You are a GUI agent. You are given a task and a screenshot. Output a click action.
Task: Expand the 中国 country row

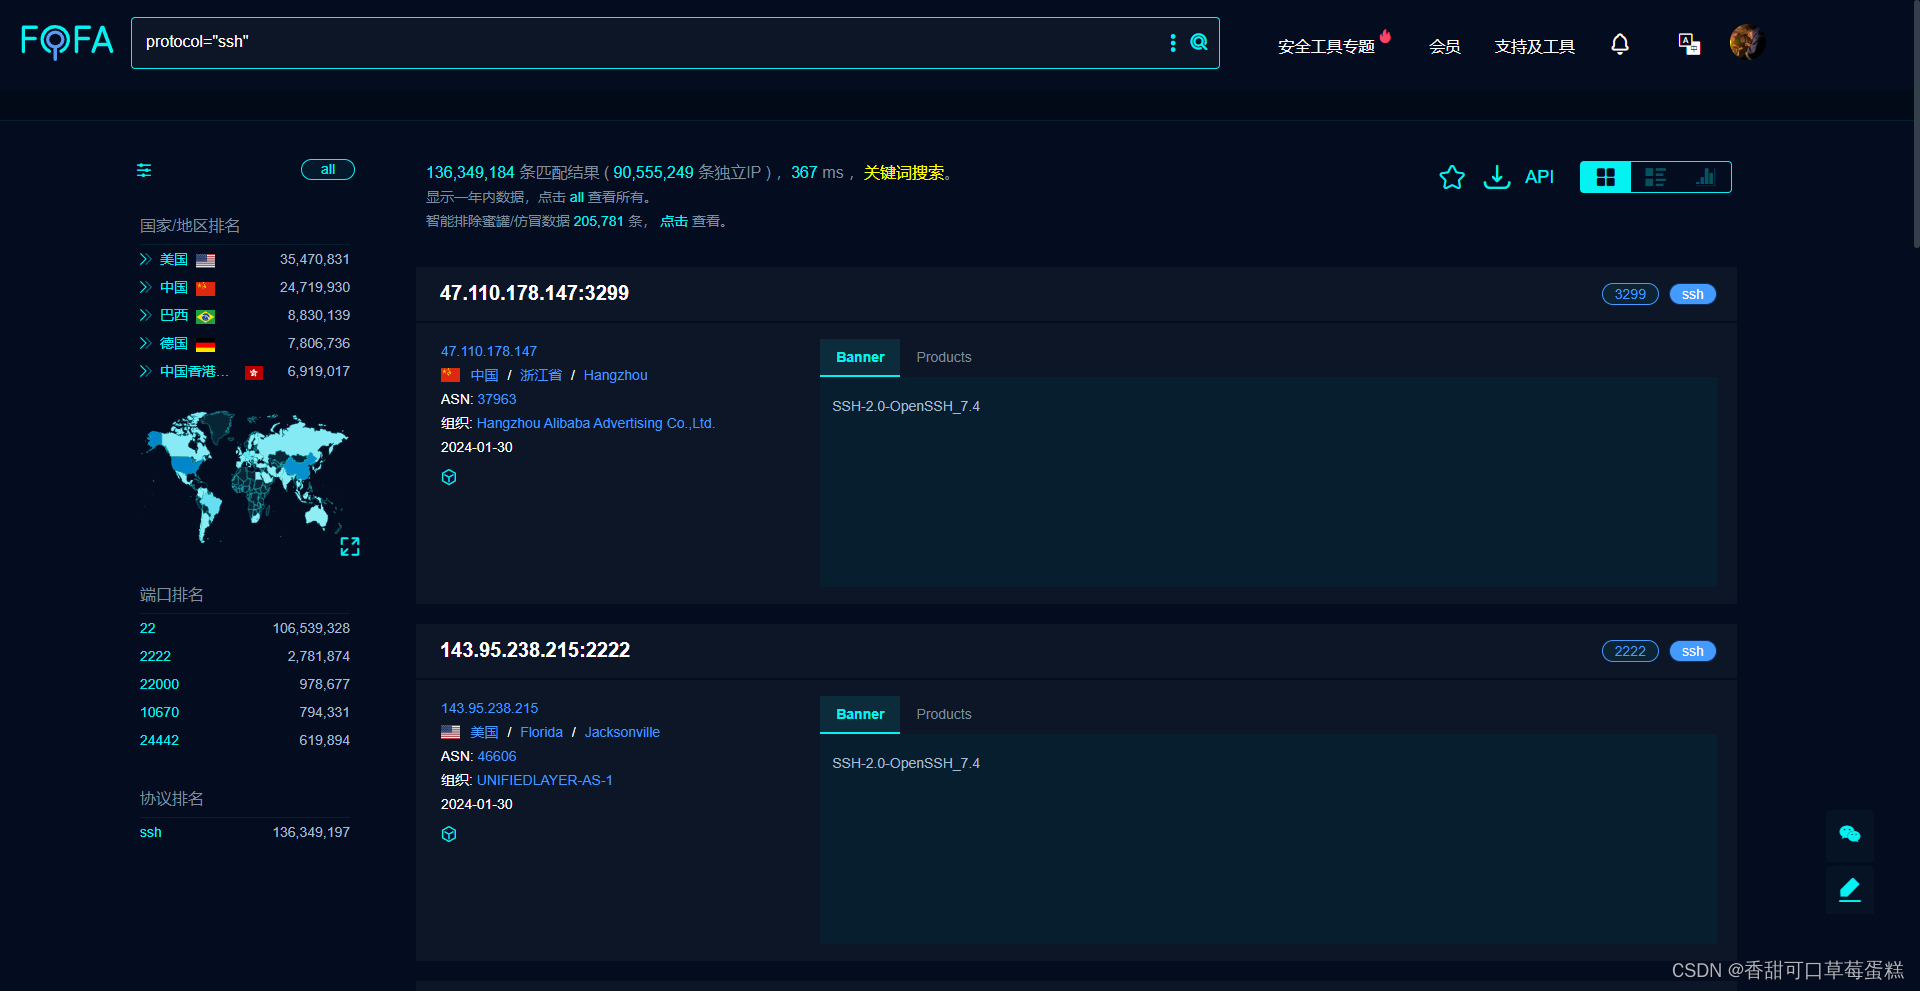click(145, 287)
